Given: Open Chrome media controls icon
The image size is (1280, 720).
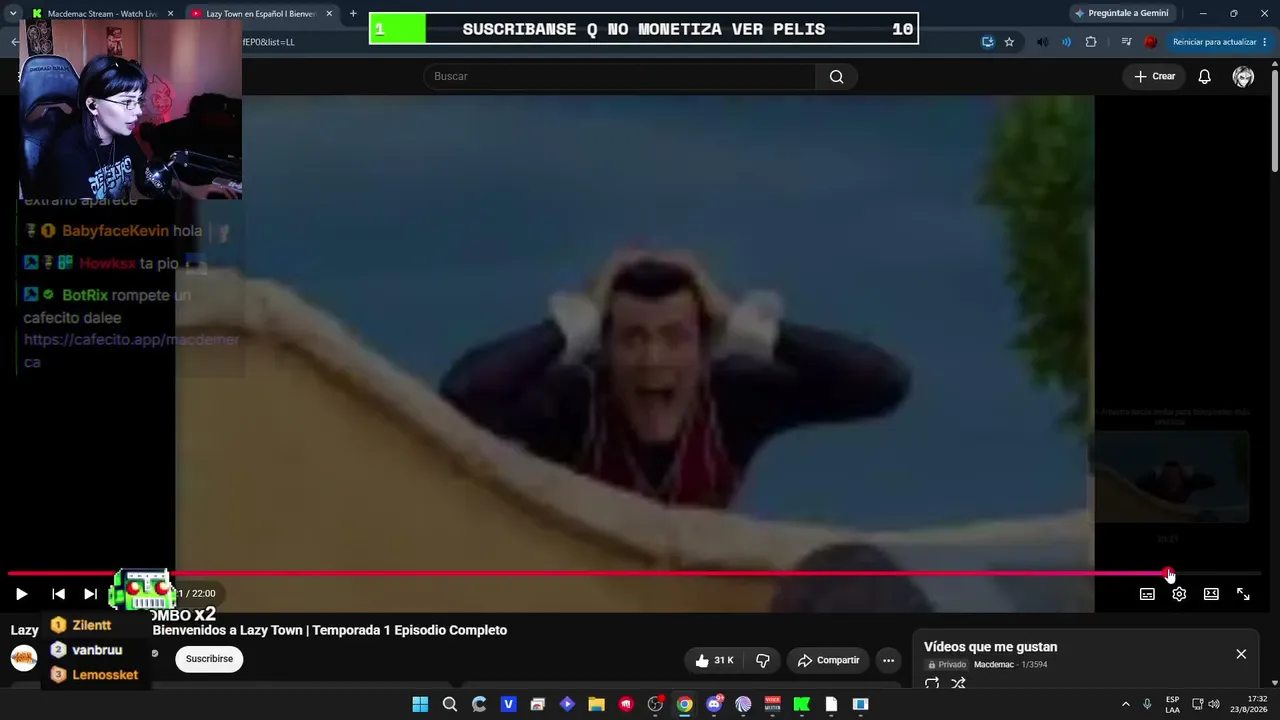Looking at the screenshot, I should pos(1127,42).
